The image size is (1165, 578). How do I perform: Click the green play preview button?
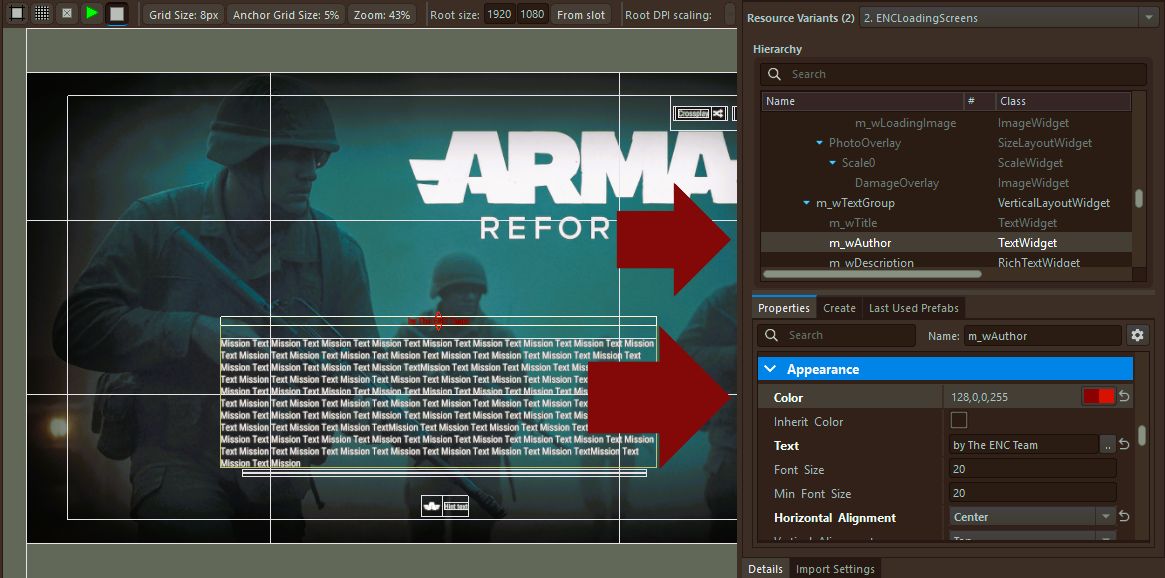tap(91, 13)
